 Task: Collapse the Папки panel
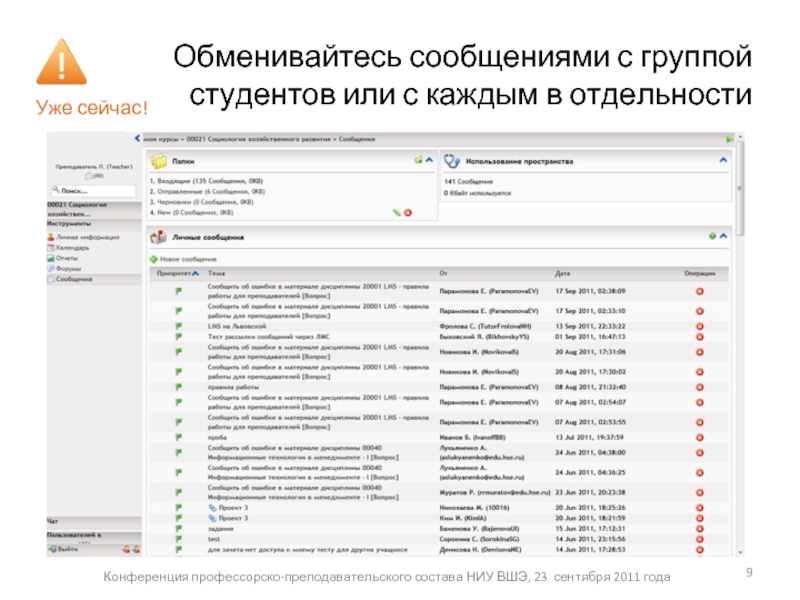pyautogui.click(x=430, y=160)
